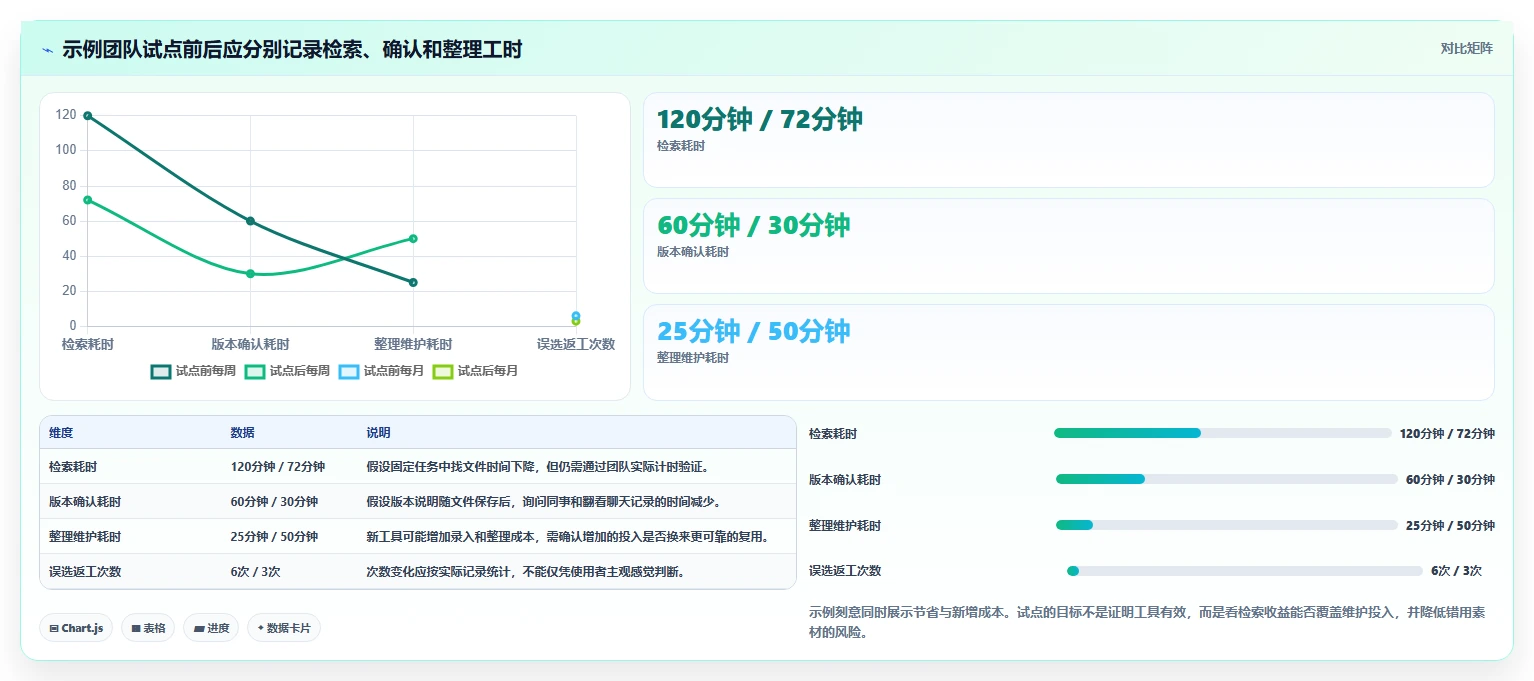Click the 误选返工次数 progress bar
The height and width of the screenshot is (681, 1534).
coord(1244,571)
